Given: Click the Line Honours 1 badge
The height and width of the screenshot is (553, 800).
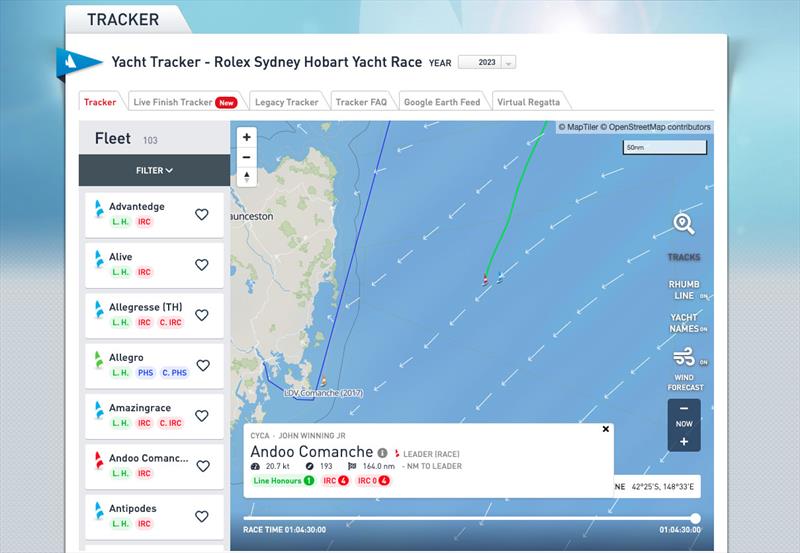Looking at the screenshot, I should (283, 481).
